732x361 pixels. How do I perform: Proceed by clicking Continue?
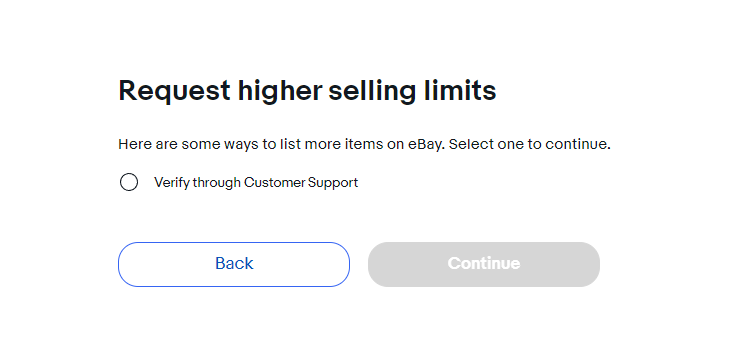(x=484, y=264)
